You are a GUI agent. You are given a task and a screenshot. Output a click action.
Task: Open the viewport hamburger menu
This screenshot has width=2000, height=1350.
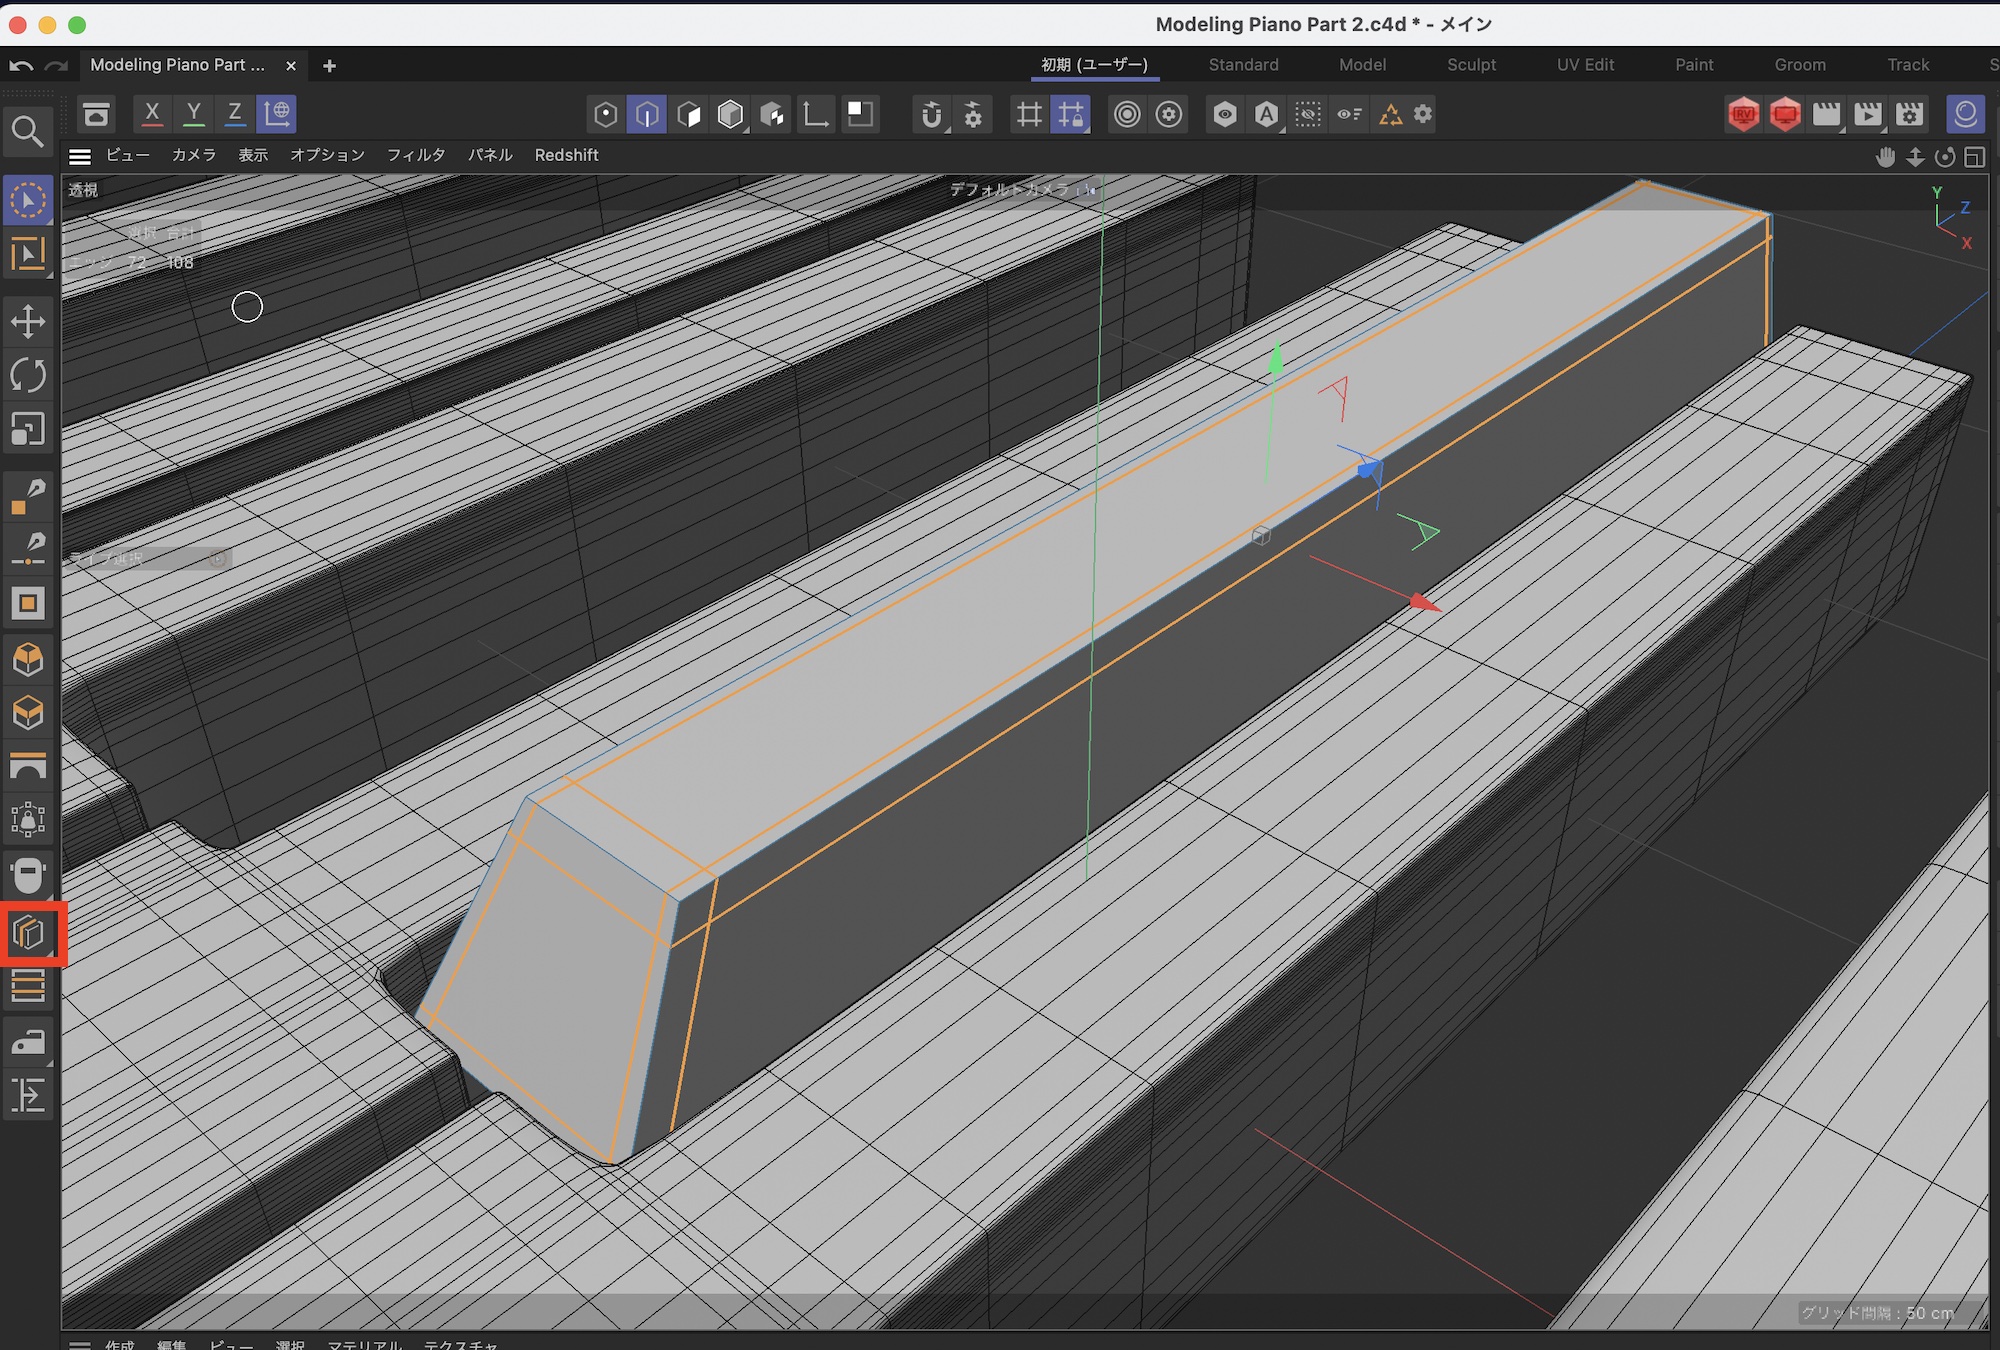coord(80,156)
